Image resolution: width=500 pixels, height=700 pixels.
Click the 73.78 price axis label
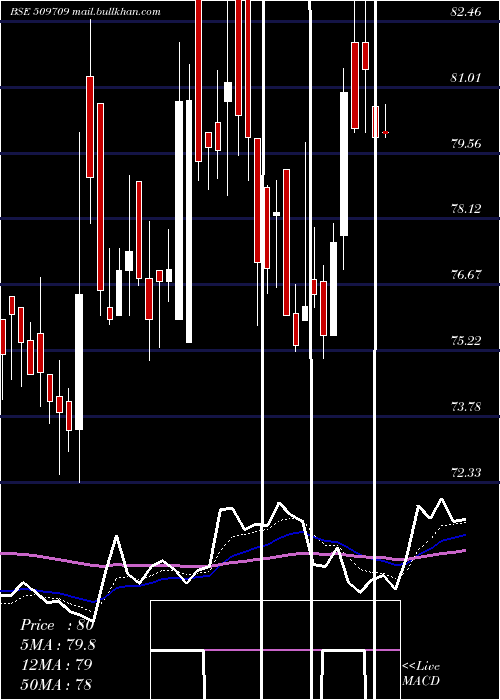pos(466,407)
